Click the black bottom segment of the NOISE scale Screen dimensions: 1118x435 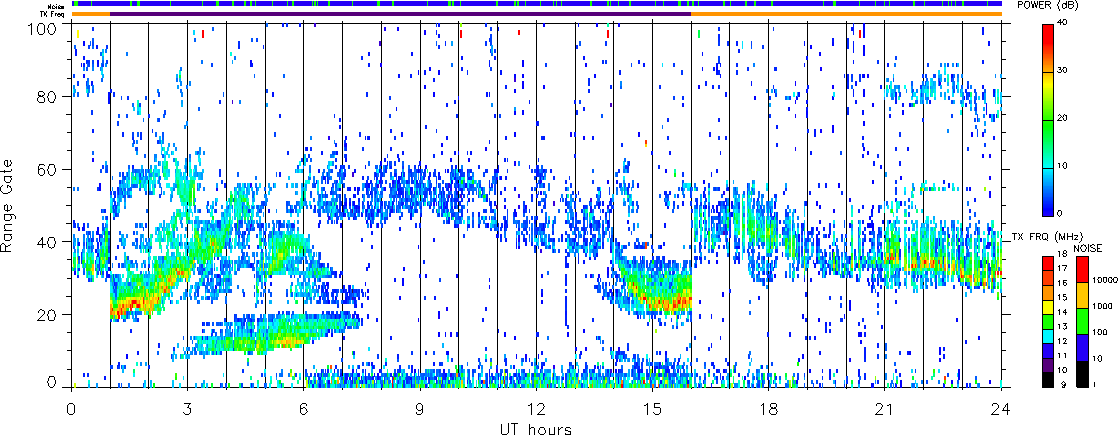pos(1081,374)
